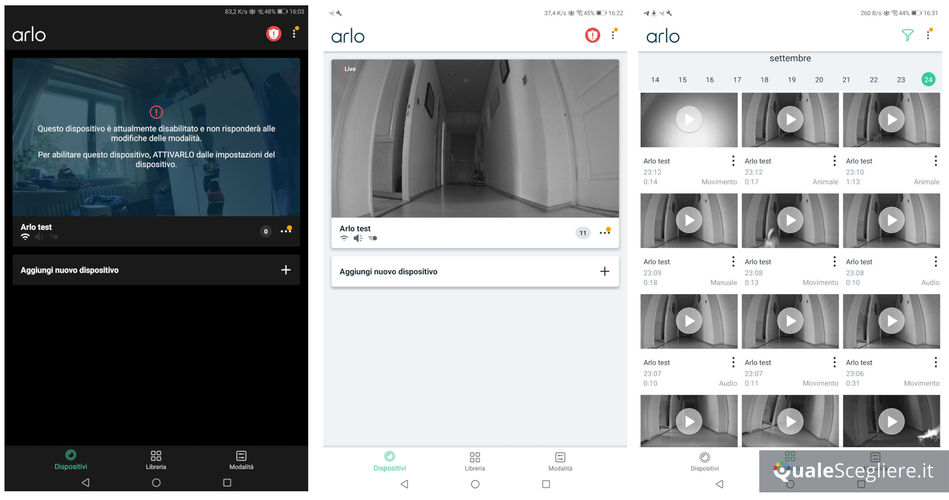Open the live hallway camera feed

[x=475, y=138]
